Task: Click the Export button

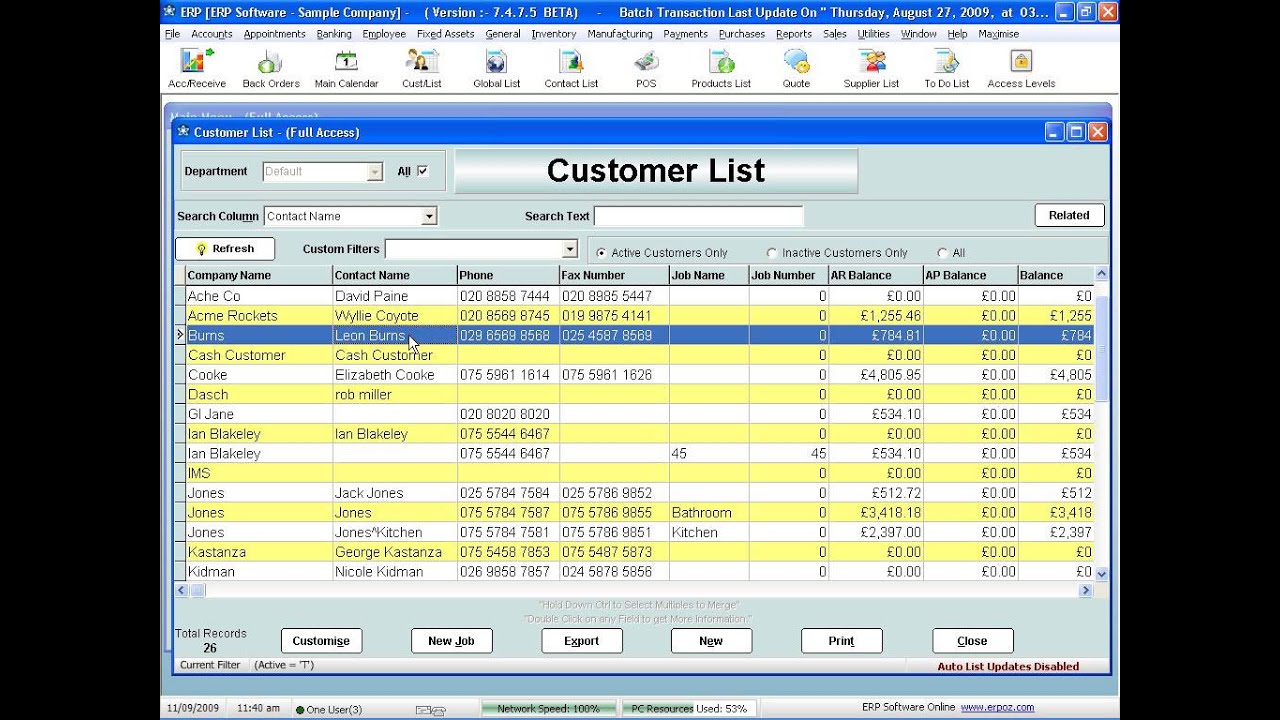Action: click(x=581, y=641)
